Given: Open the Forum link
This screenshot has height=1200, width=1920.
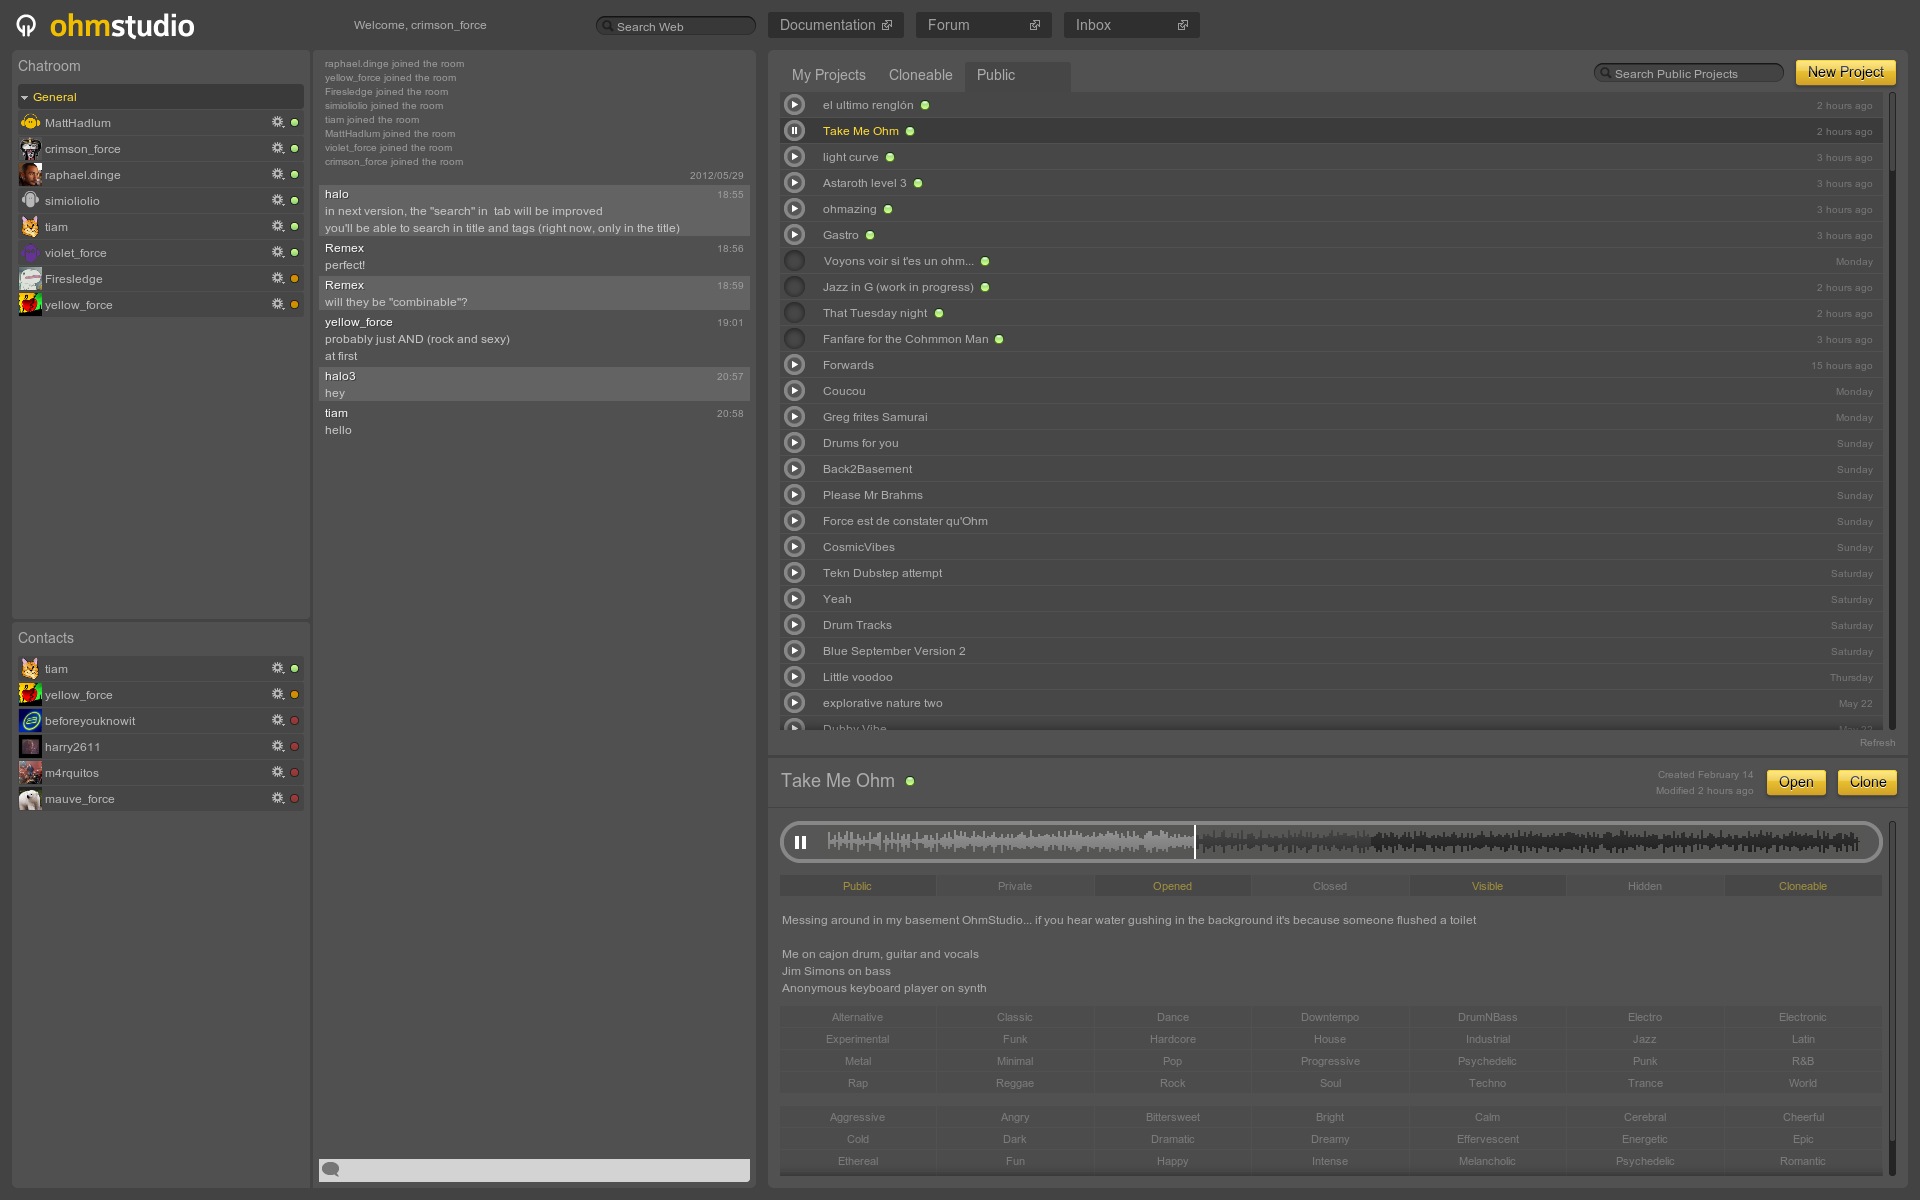Looking at the screenshot, I should 983,25.
